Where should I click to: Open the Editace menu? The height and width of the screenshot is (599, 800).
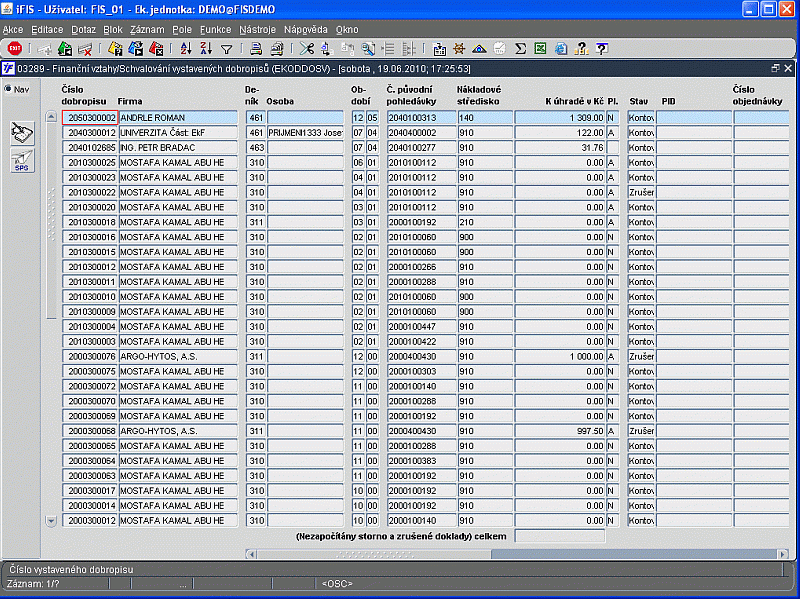click(x=47, y=30)
